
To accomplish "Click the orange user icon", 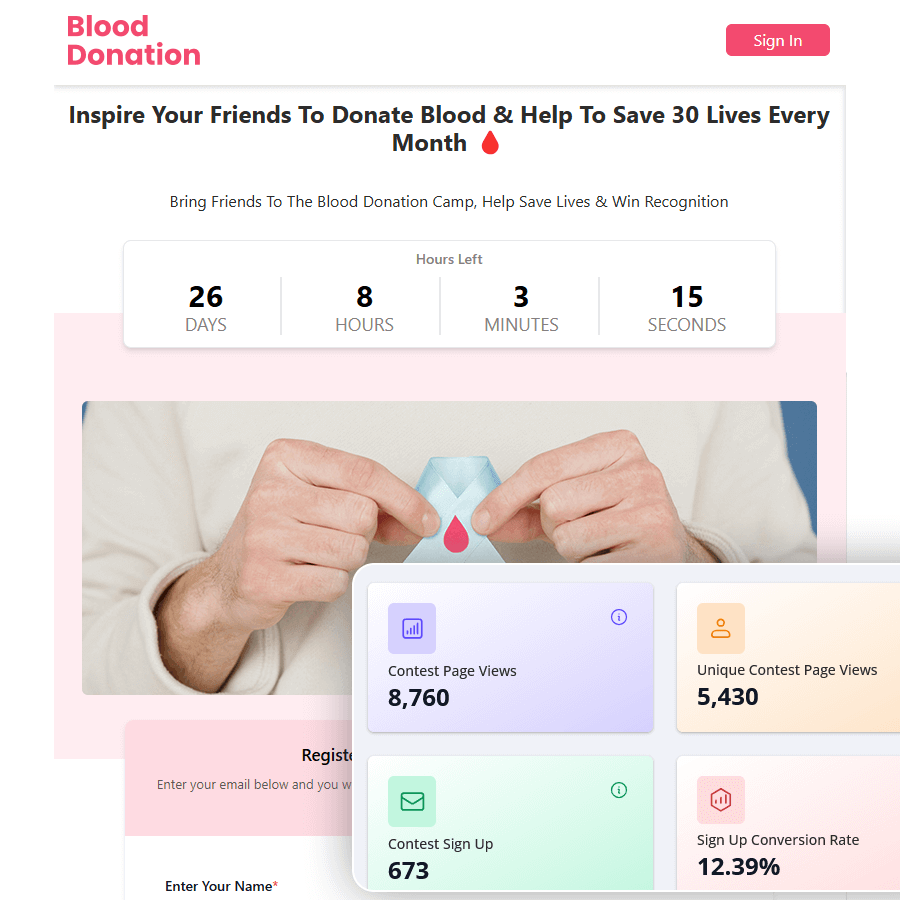I will coord(720,628).
